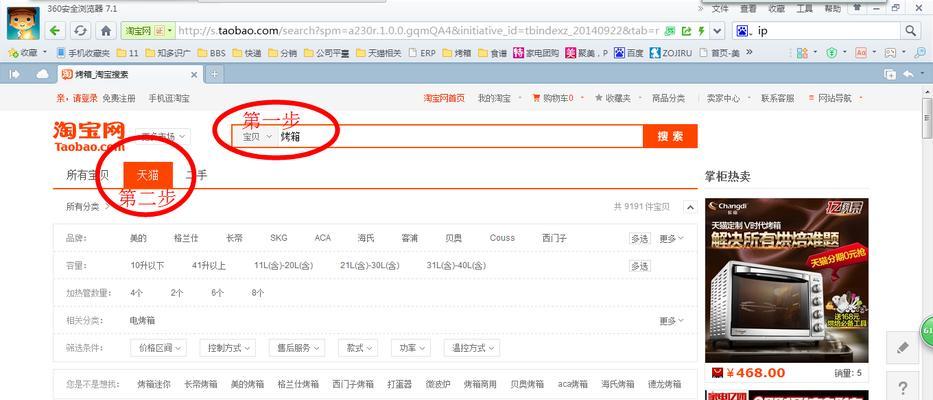Image resolution: width=933 pixels, height=400 pixels.
Task: Open the 淘宝网首页 link
Action: (444, 98)
